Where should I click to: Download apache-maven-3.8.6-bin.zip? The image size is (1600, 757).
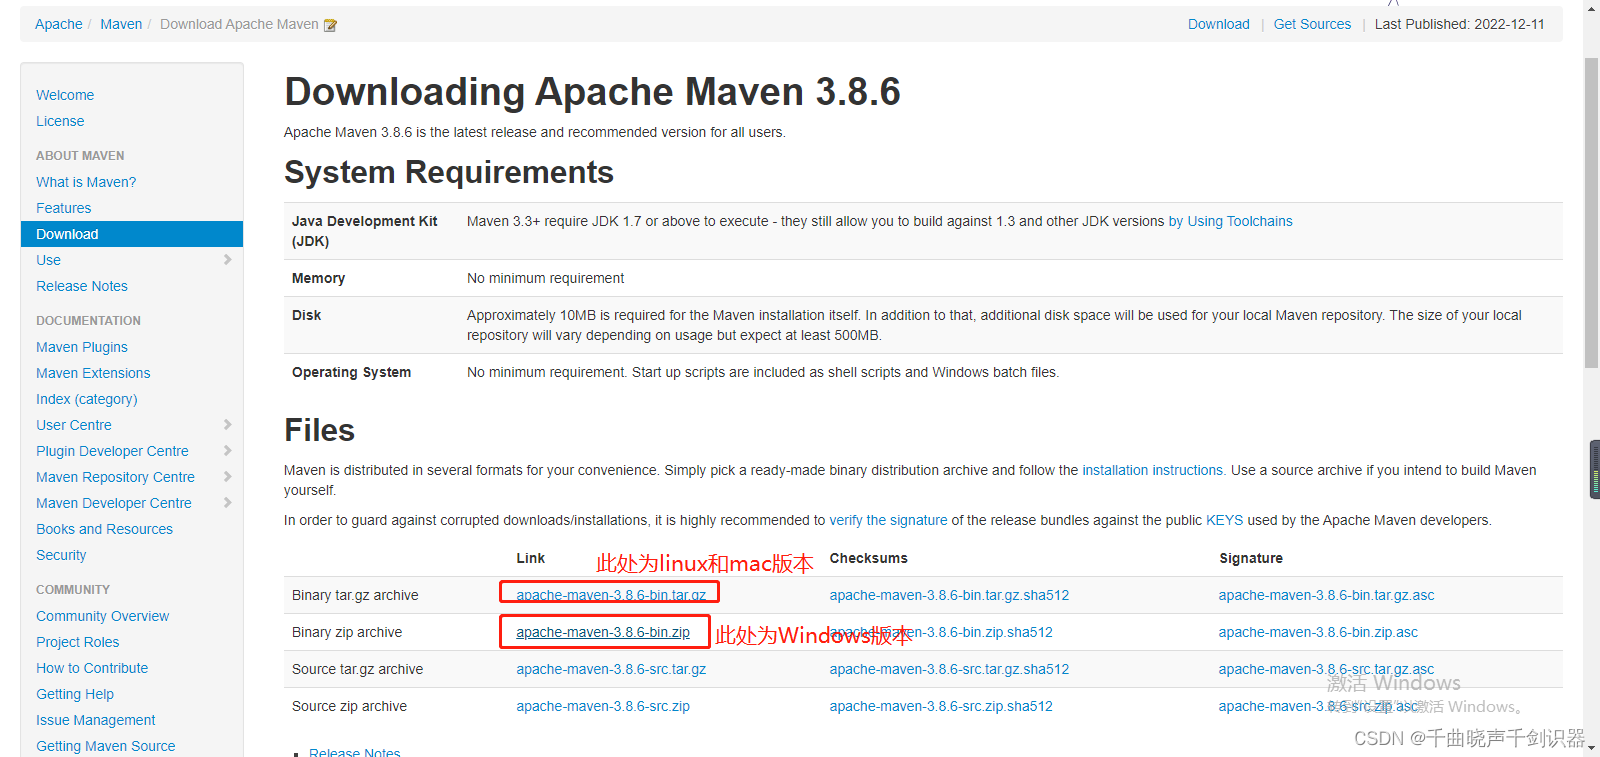pyautogui.click(x=603, y=632)
